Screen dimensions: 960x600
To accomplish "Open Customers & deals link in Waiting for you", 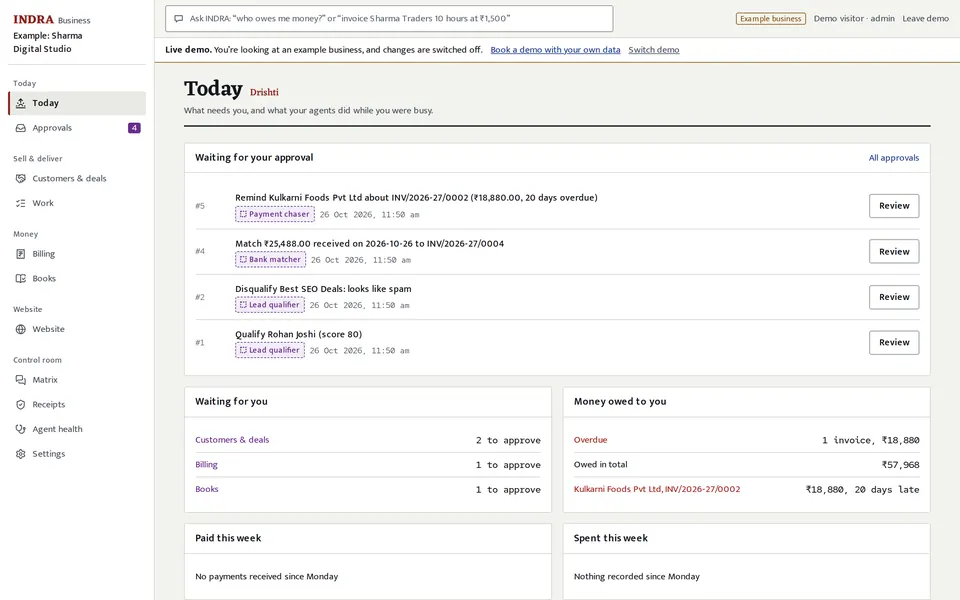I will [x=232, y=440].
